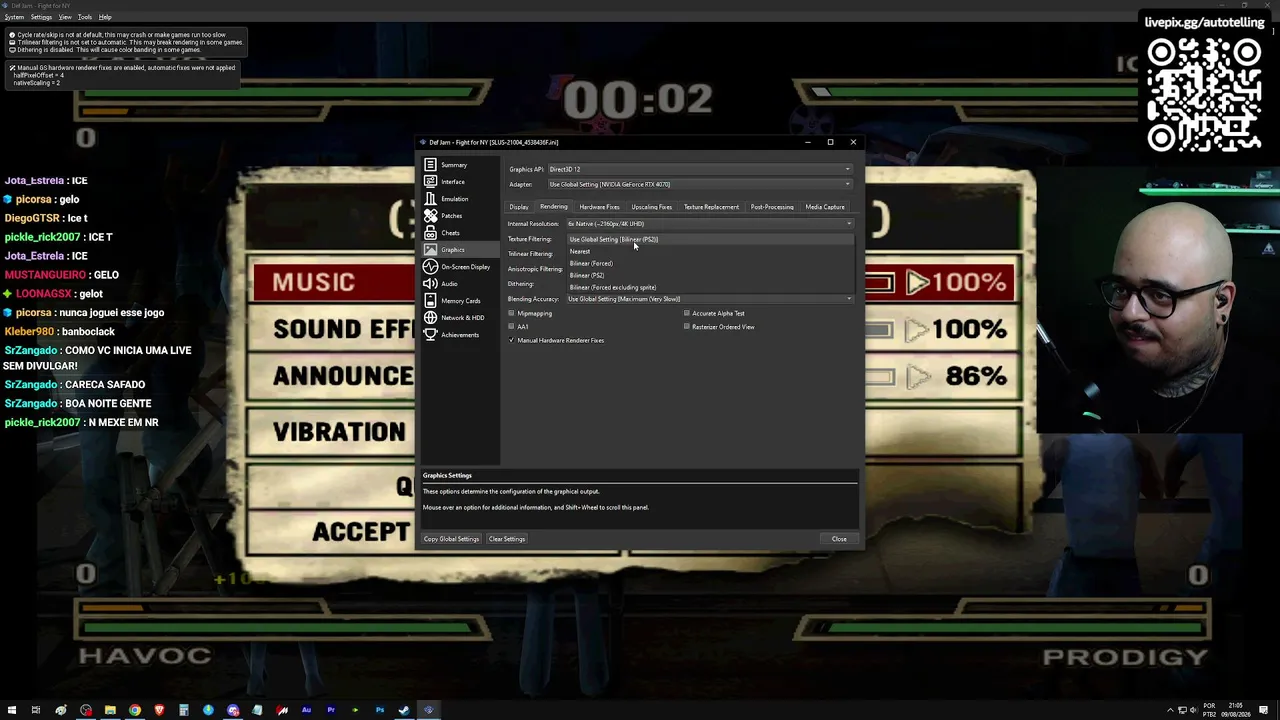This screenshot has width=1280, height=720.
Task: Click the Close button in settings dialog
Action: pos(839,539)
